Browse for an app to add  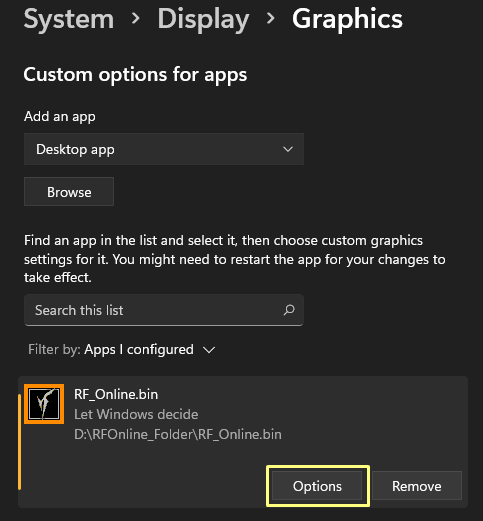coord(69,192)
